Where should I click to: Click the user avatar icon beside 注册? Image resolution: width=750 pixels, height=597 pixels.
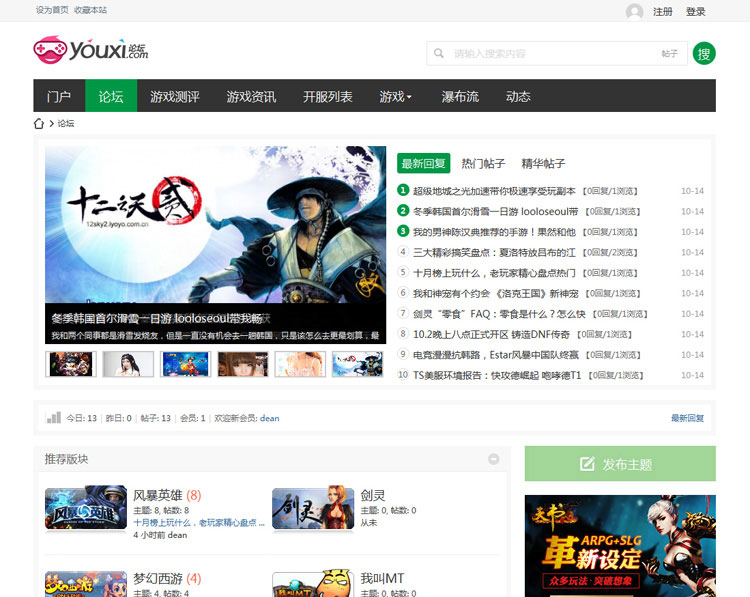(x=634, y=11)
